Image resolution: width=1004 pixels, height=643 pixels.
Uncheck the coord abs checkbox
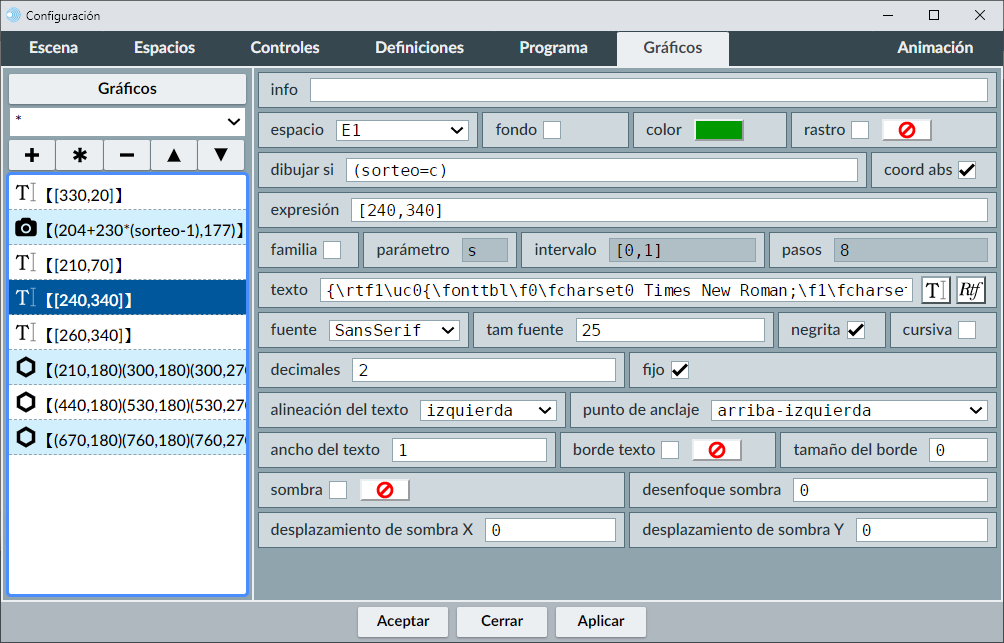[x=967, y=170]
